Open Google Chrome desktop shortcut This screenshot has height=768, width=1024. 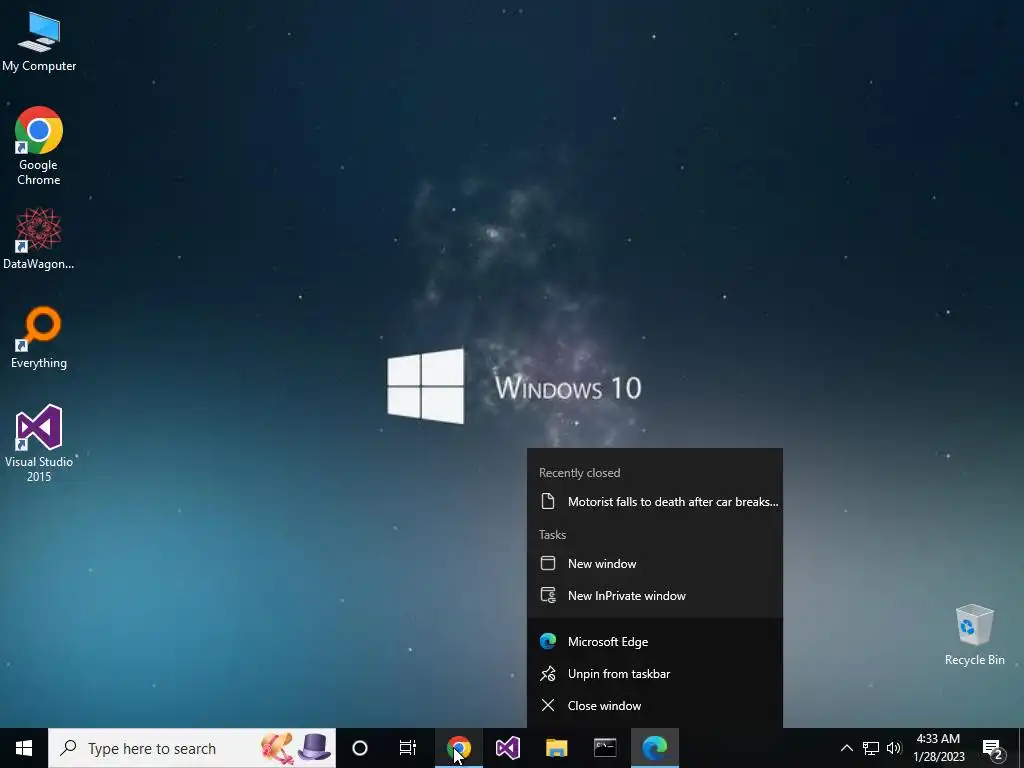pyautogui.click(x=39, y=146)
